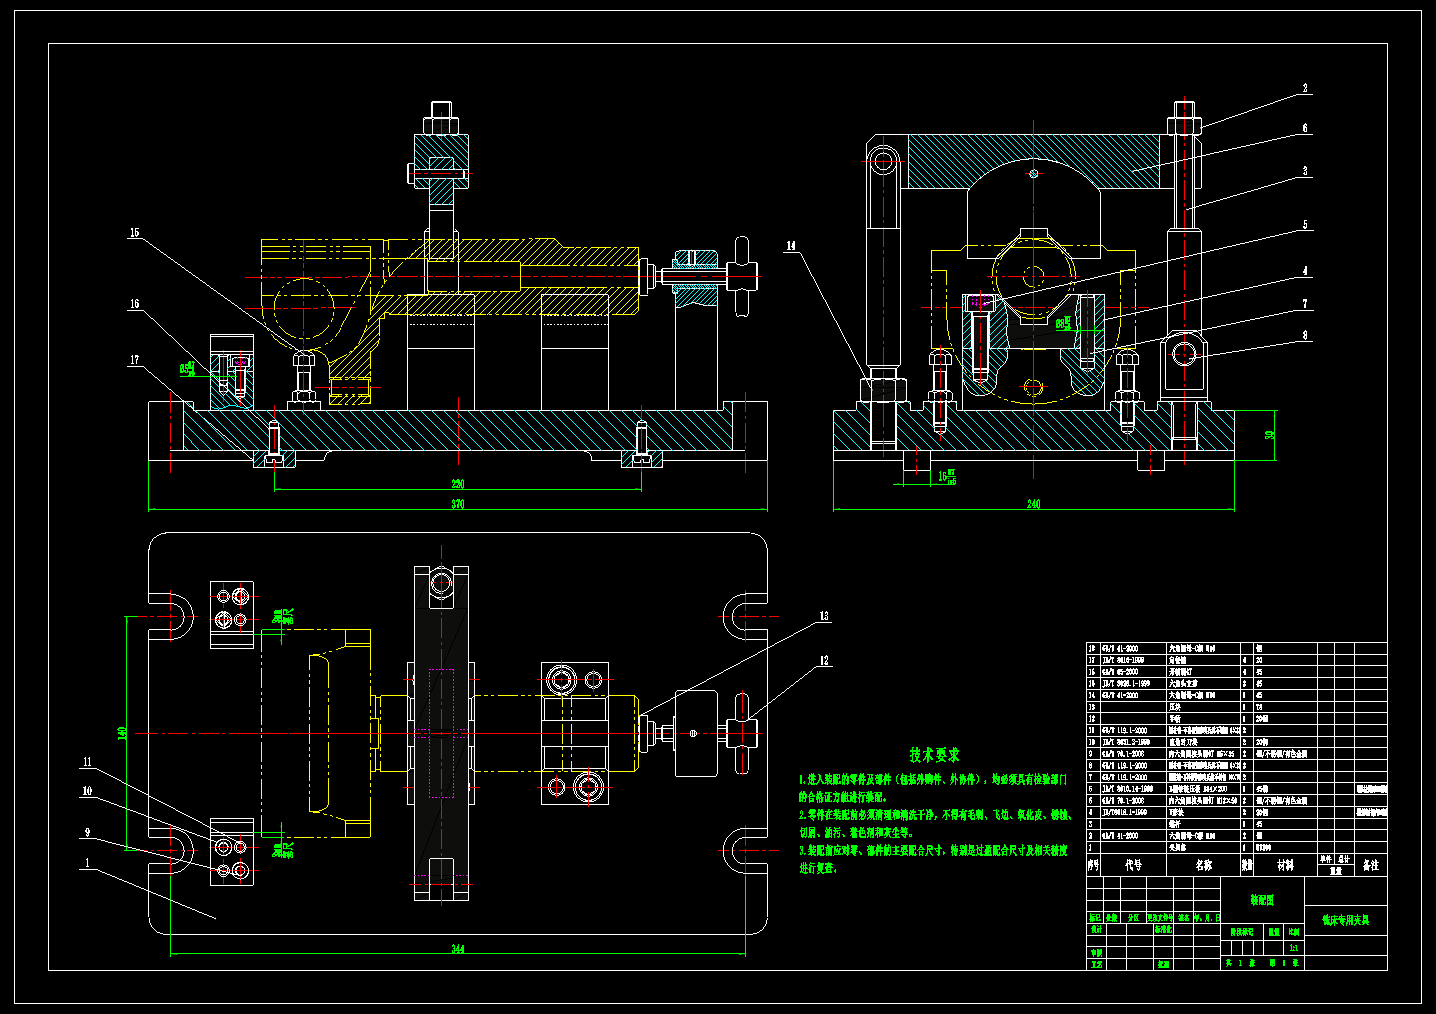Click the '技术要求' heading text
Image resolution: width=1436 pixels, height=1014 pixels.
pos(934,755)
